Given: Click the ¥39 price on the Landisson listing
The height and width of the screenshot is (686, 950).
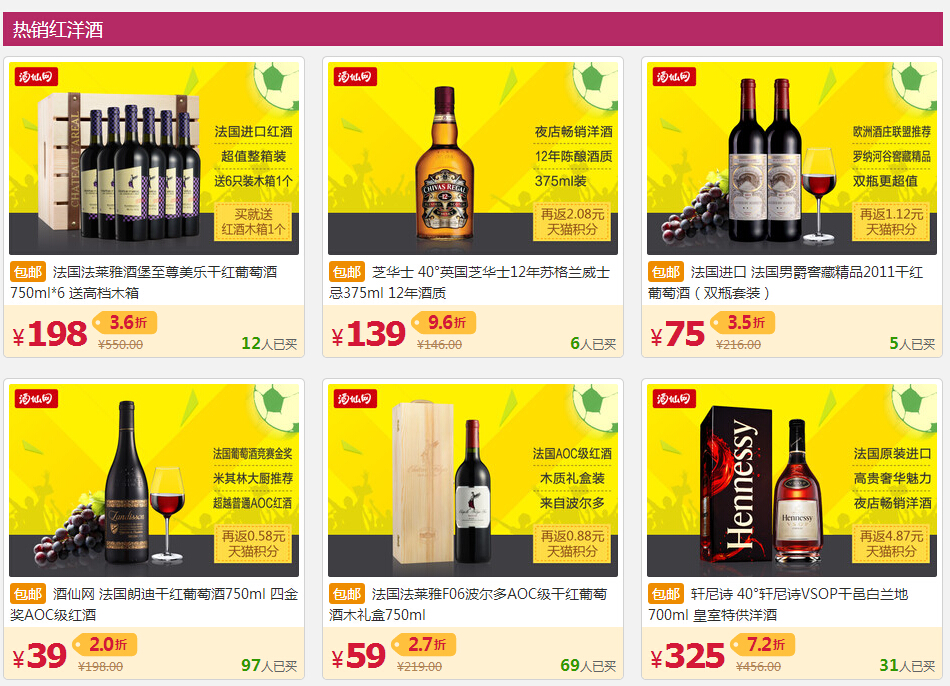Looking at the screenshot, I should pyautogui.click(x=39, y=656).
